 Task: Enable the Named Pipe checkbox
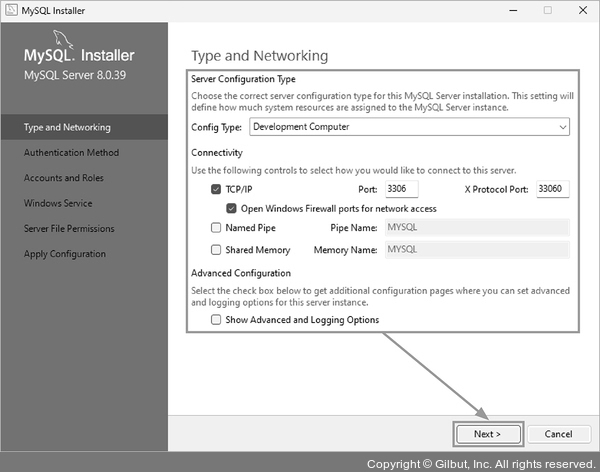point(216,228)
